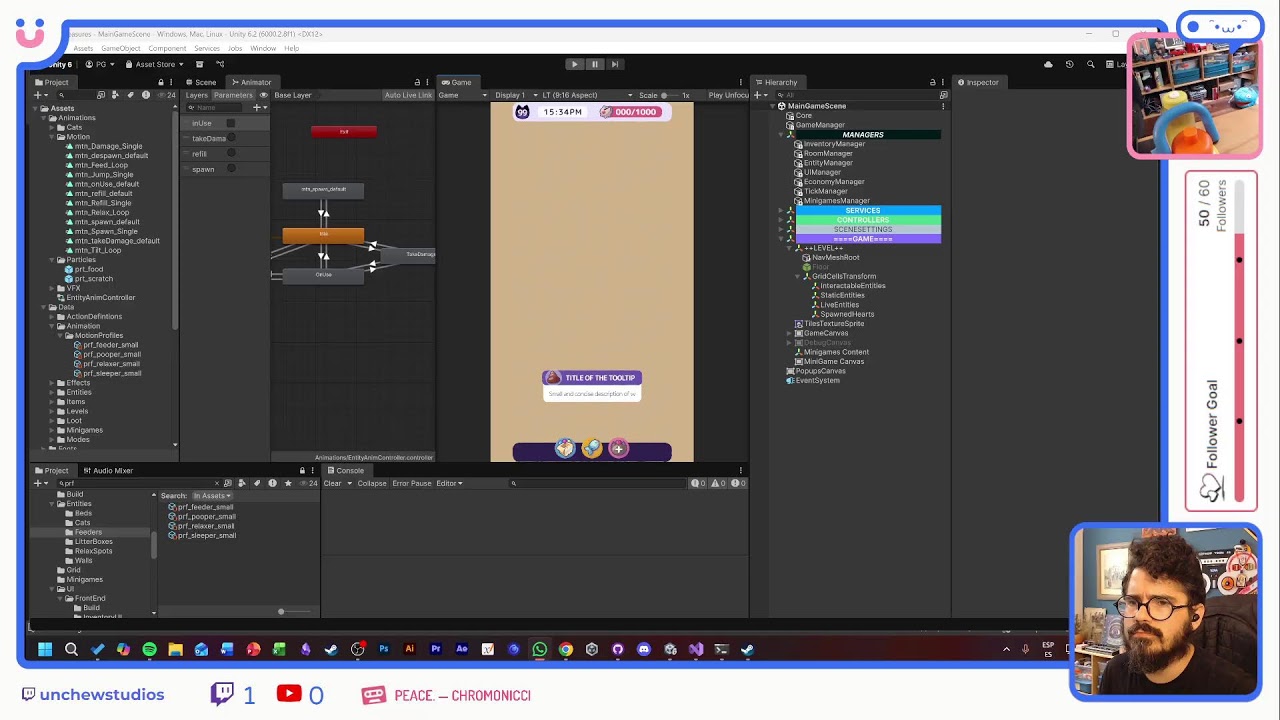Switch to the Scene tab
Screen dimensions: 1280x720
click(201, 82)
